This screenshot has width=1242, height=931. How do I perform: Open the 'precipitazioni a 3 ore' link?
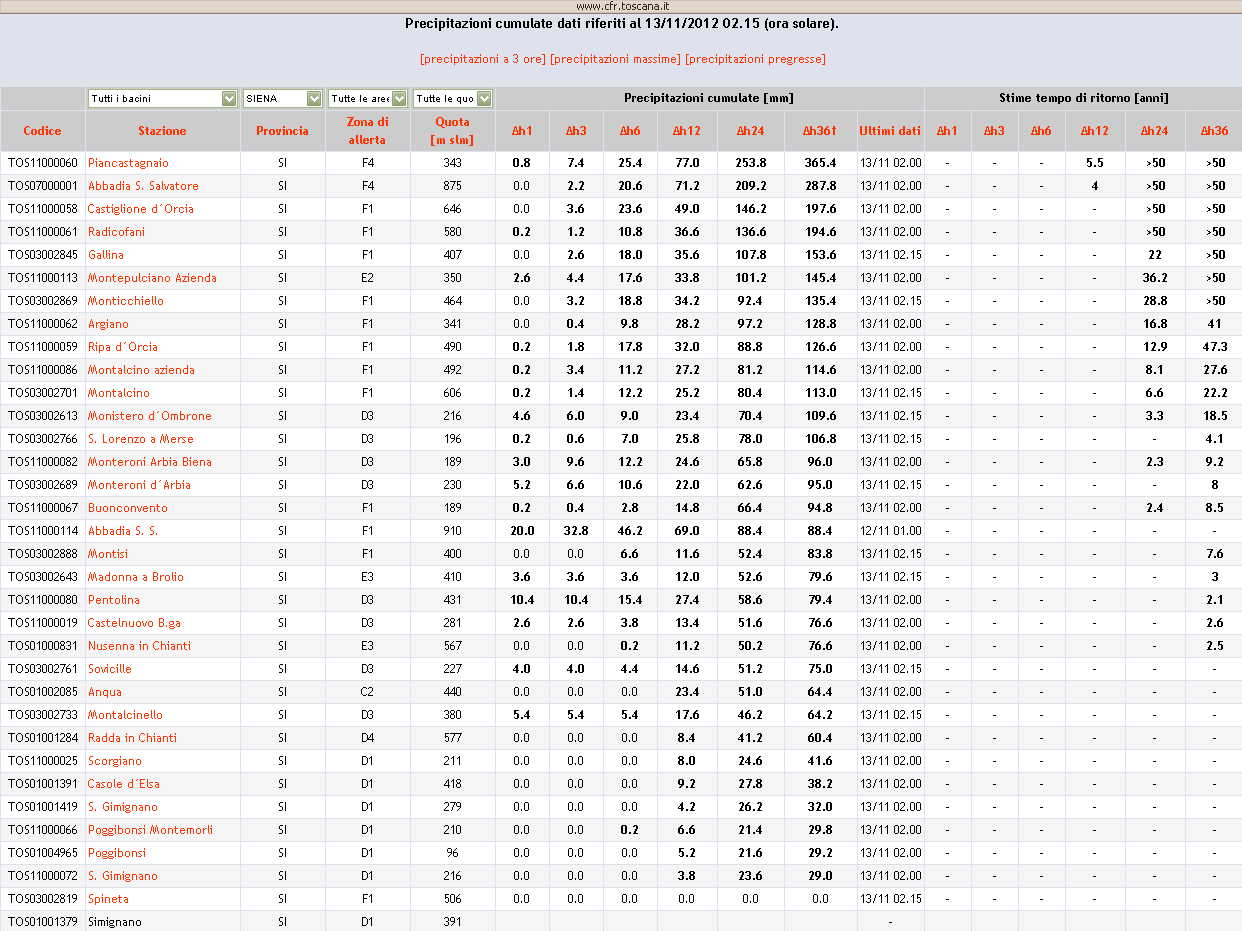[x=483, y=59]
